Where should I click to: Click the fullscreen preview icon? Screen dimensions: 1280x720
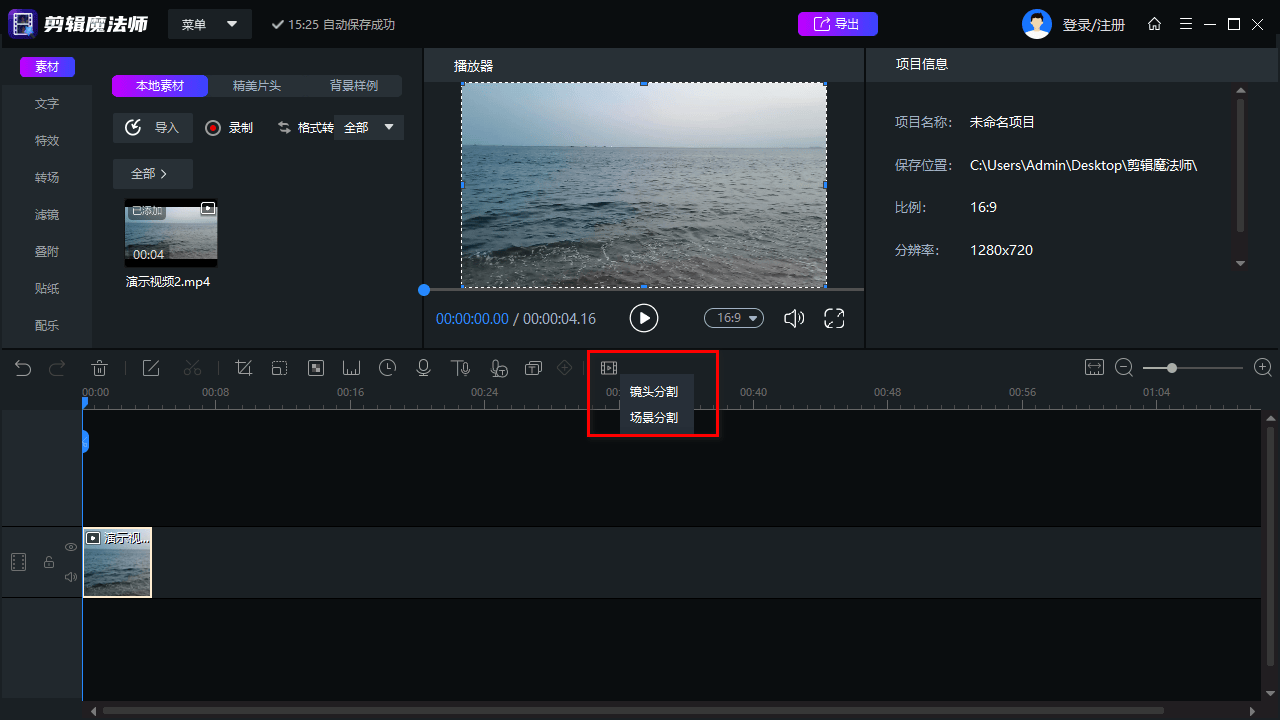(x=834, y=318)
